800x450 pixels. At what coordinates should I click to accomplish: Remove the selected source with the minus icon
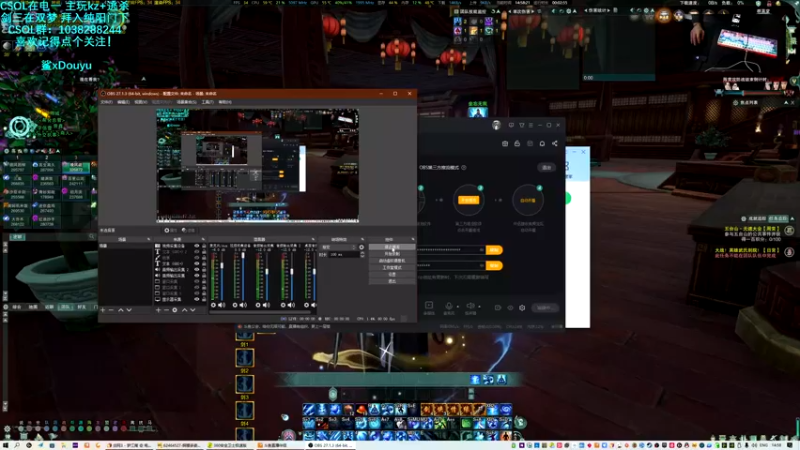[166, 310]
